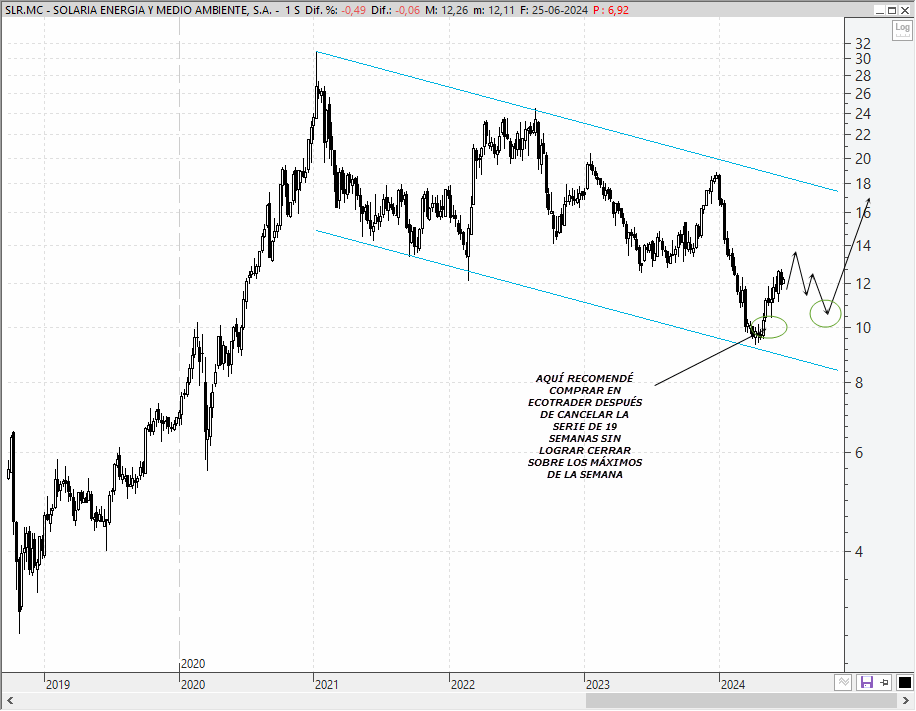Click the 'P: 6,92' value
Screen dimensions: 916x711
610,10
